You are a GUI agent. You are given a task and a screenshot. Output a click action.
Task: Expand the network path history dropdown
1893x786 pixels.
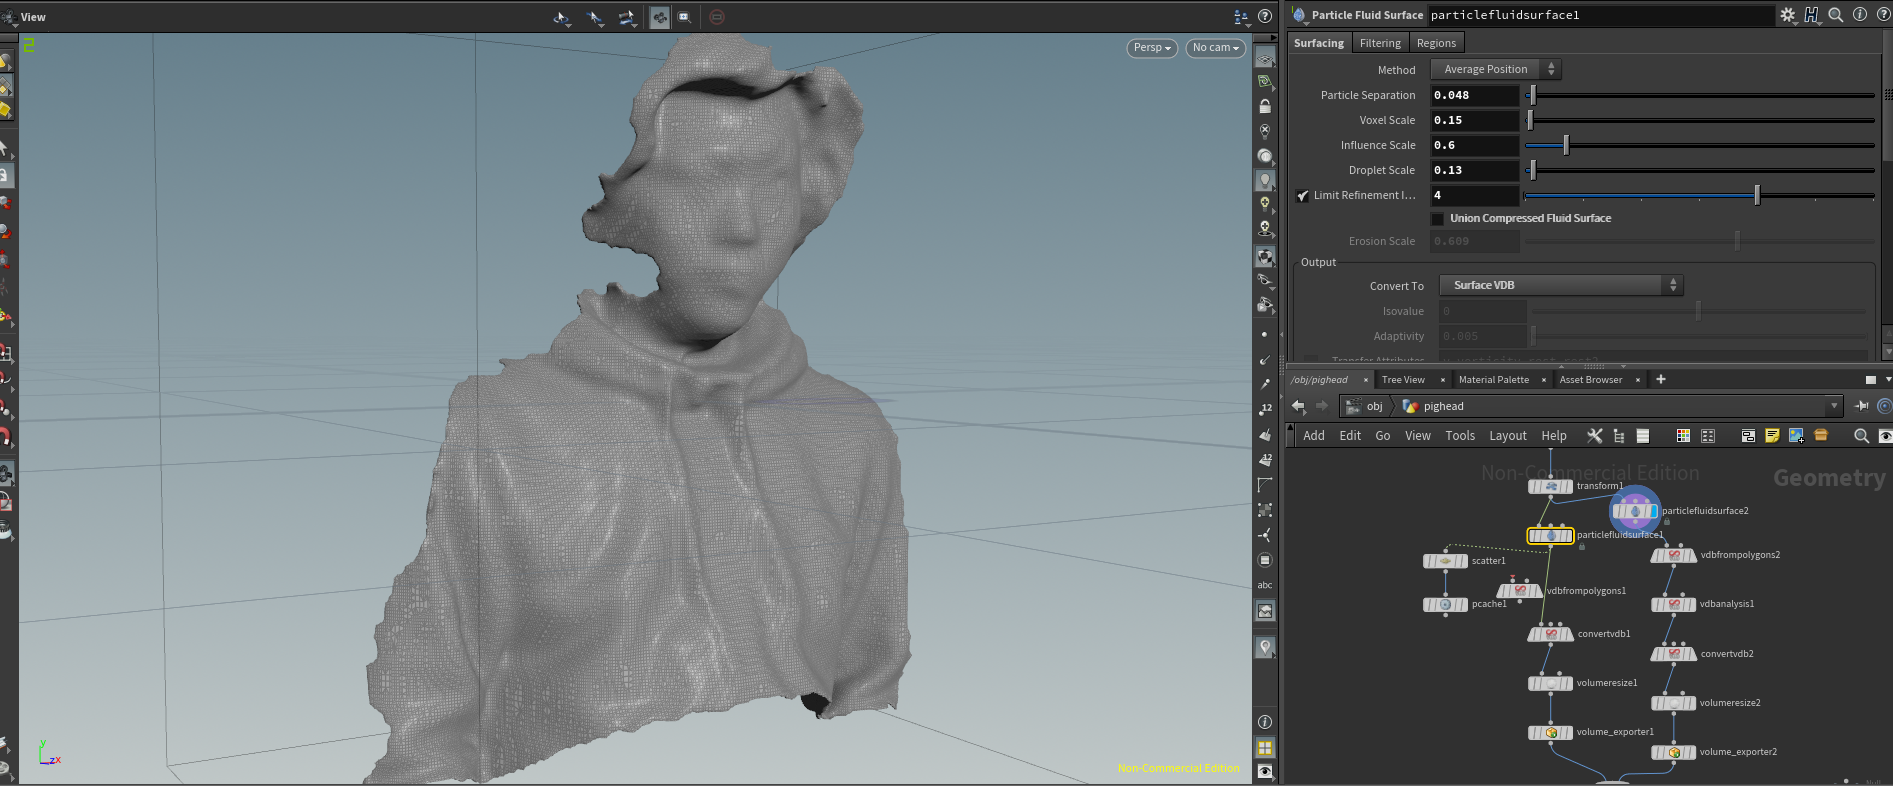coord(1834,406)
